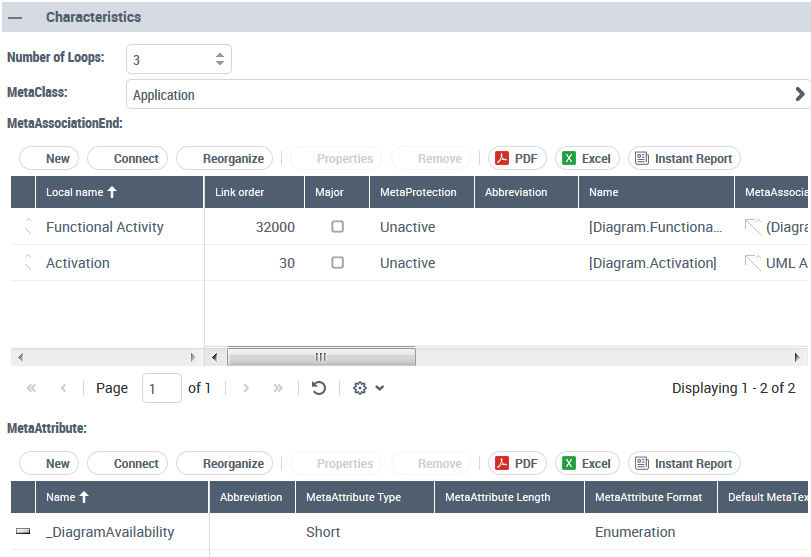This screenshot has height=557, width=811.
Task: Check Major box for Functional Activity
Action: point(337,227)
